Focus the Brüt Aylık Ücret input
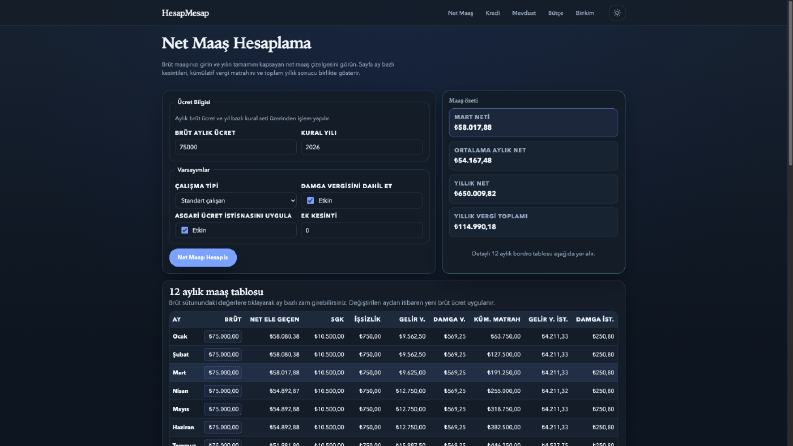The width and height of the screenshot is (793, 446). pyautogui.click(x=236, y=147)
